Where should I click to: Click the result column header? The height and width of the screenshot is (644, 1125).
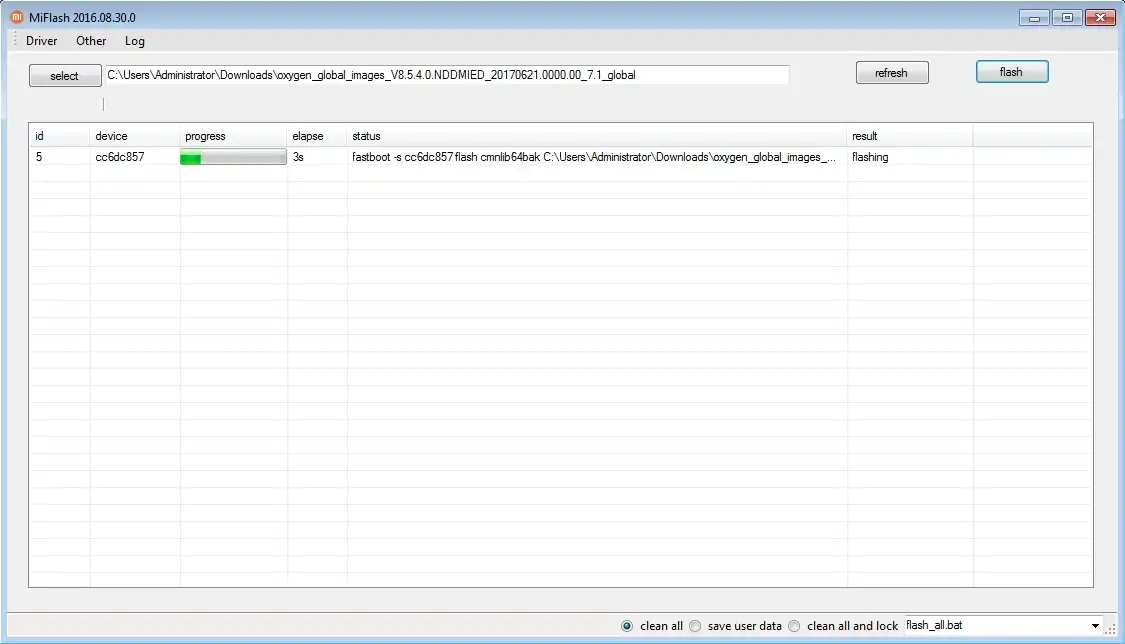point(864,136)
